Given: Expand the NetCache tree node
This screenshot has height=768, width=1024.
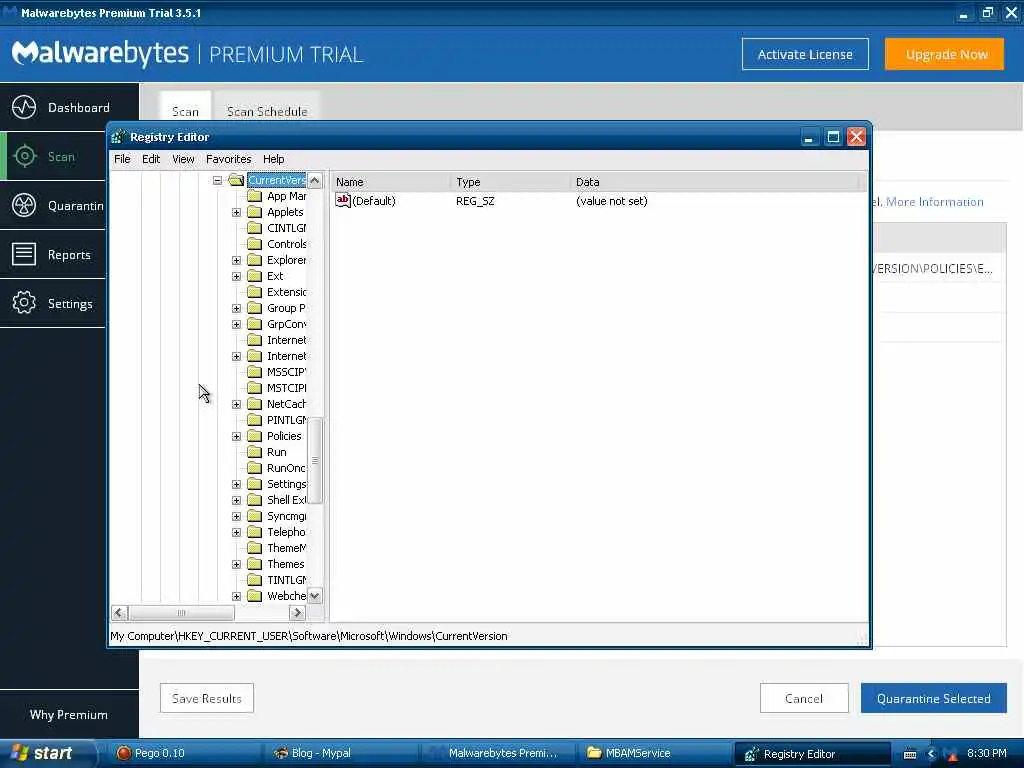Looking at the screenshot, I should click(236, 404).
